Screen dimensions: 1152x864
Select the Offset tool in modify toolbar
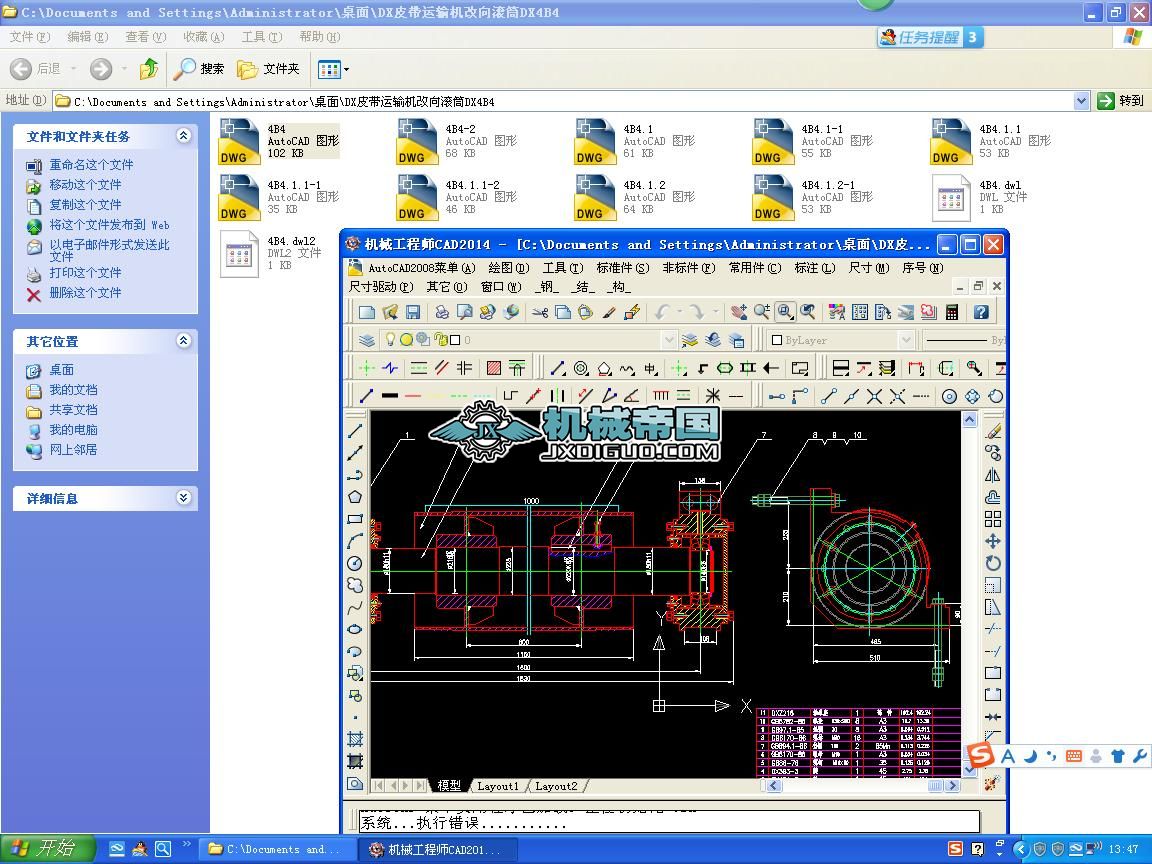pos(993,497)
